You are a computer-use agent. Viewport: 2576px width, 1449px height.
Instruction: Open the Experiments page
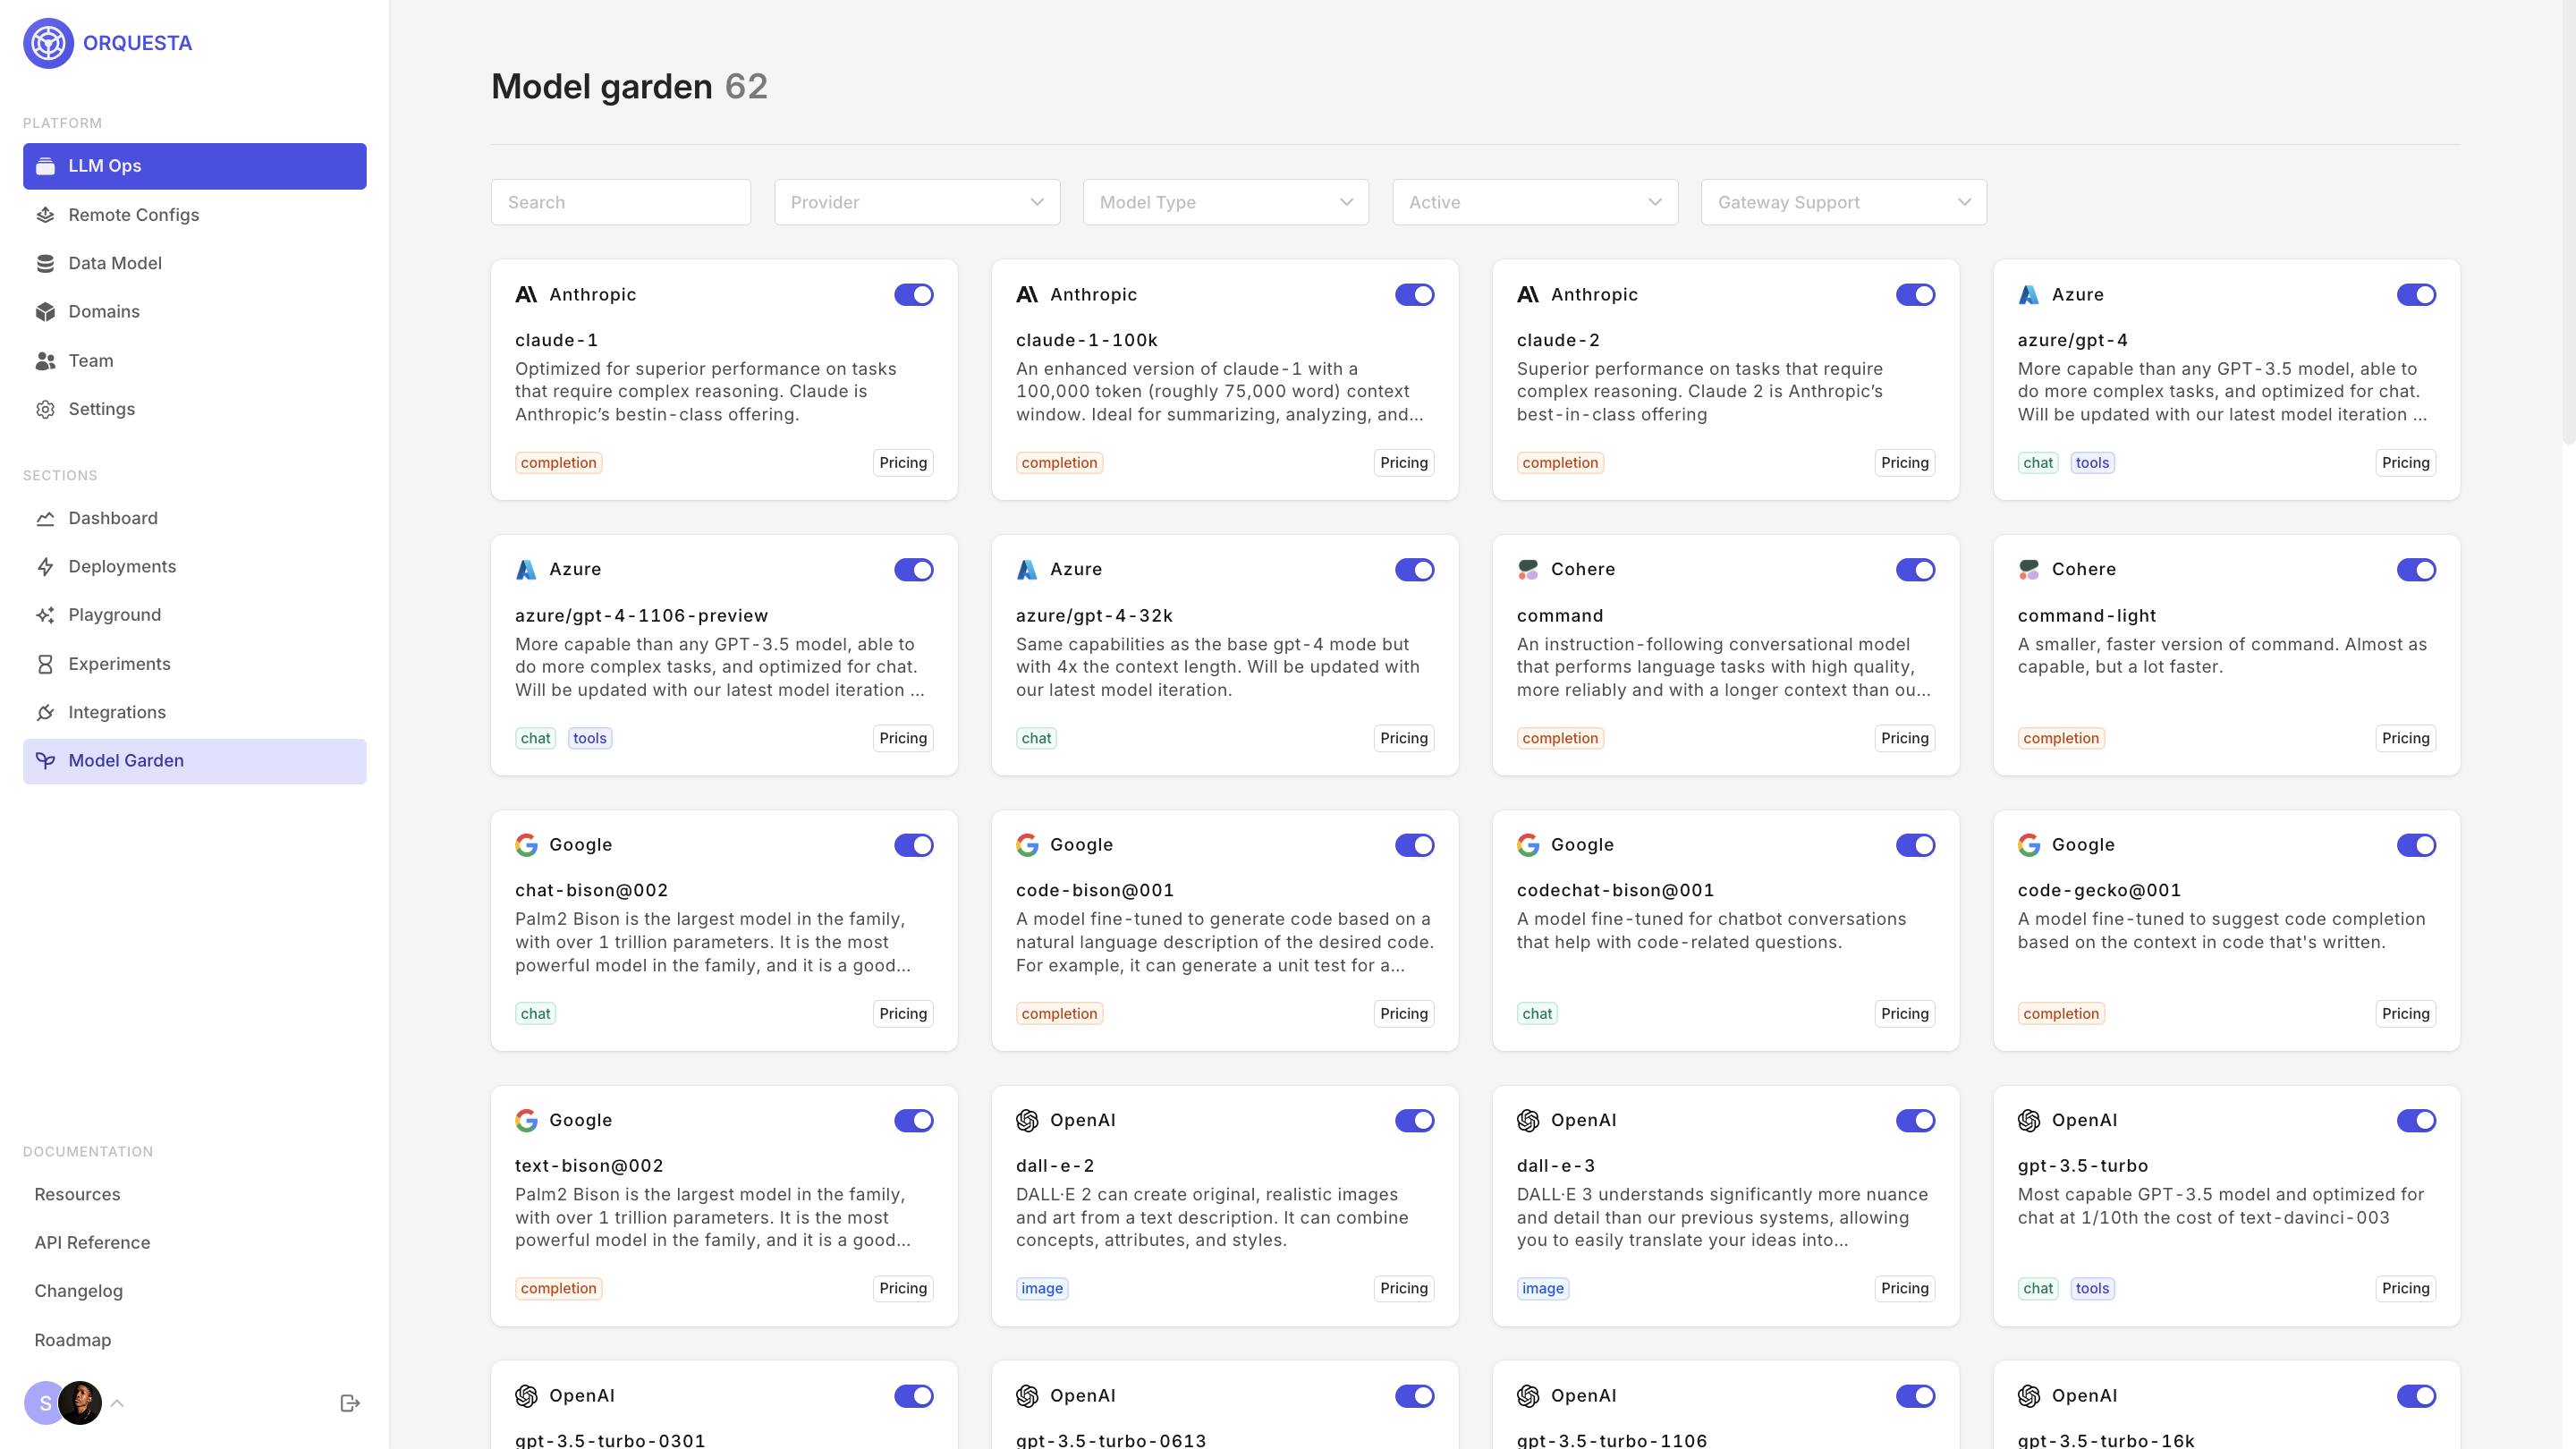[194, 664]
